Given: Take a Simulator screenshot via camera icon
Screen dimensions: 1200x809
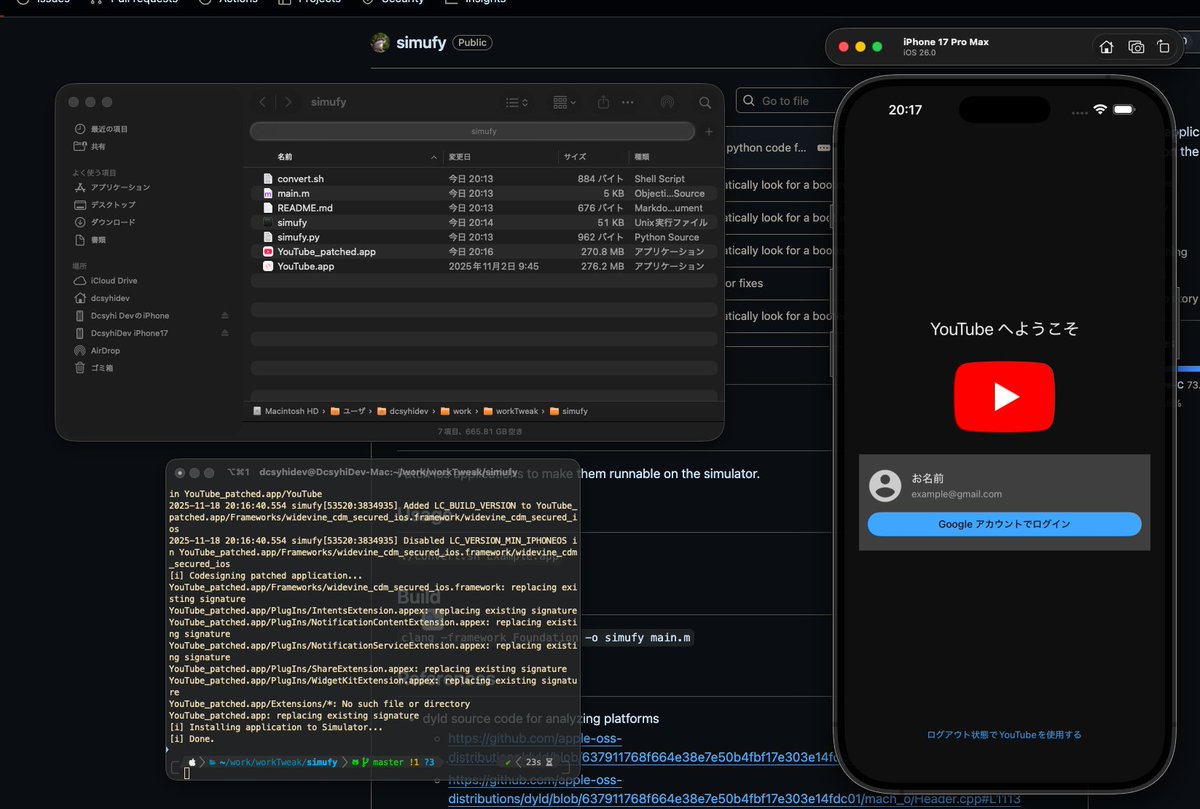Looking at the screenshot, I should 1136,47.
